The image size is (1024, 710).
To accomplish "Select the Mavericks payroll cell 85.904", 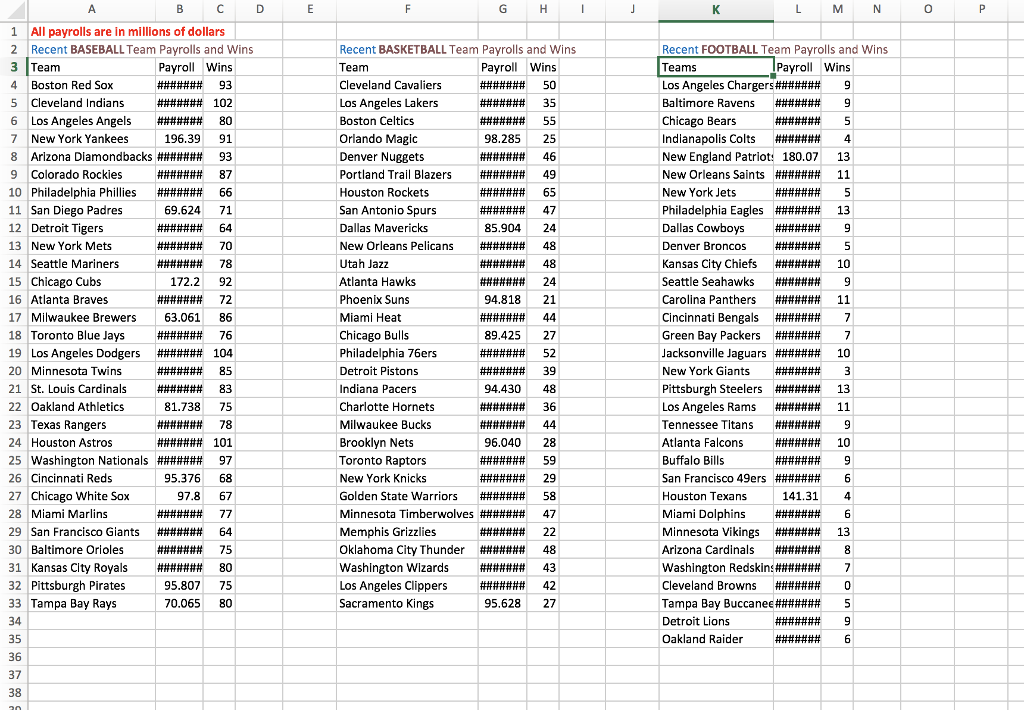I will [x=502, y=229].
